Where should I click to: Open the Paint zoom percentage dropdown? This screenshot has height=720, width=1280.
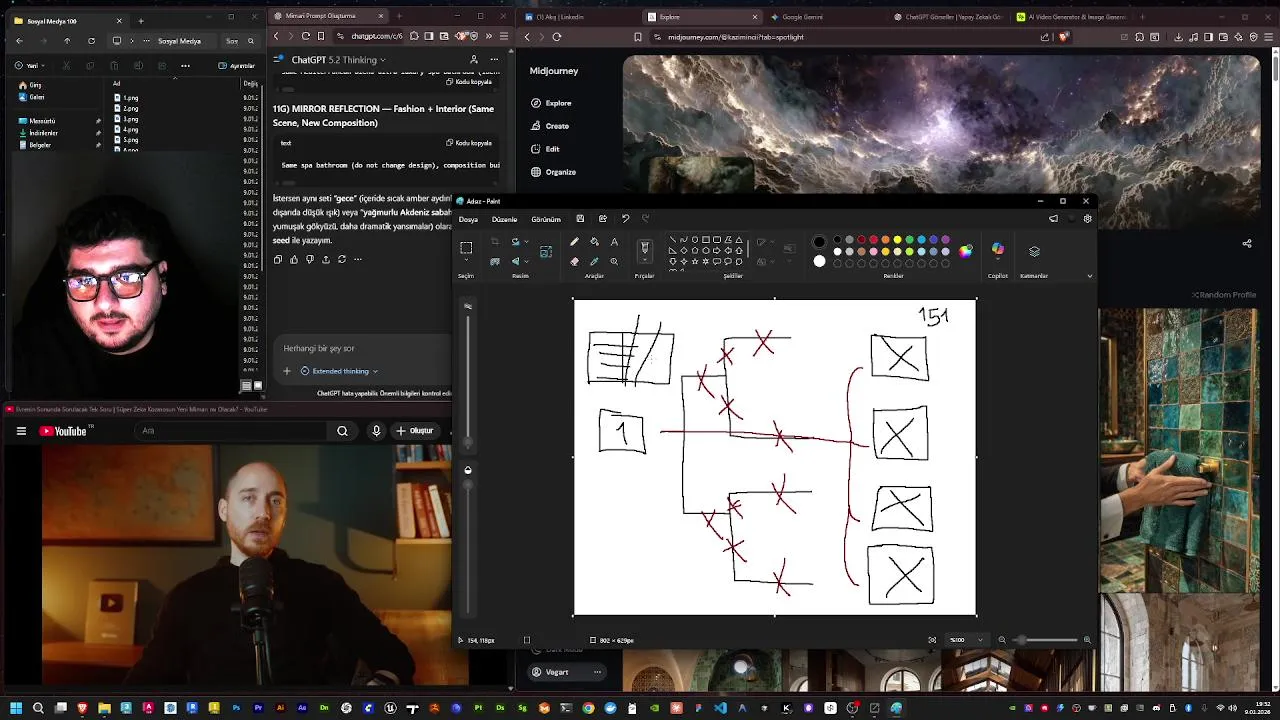click(x=979, y=640)
